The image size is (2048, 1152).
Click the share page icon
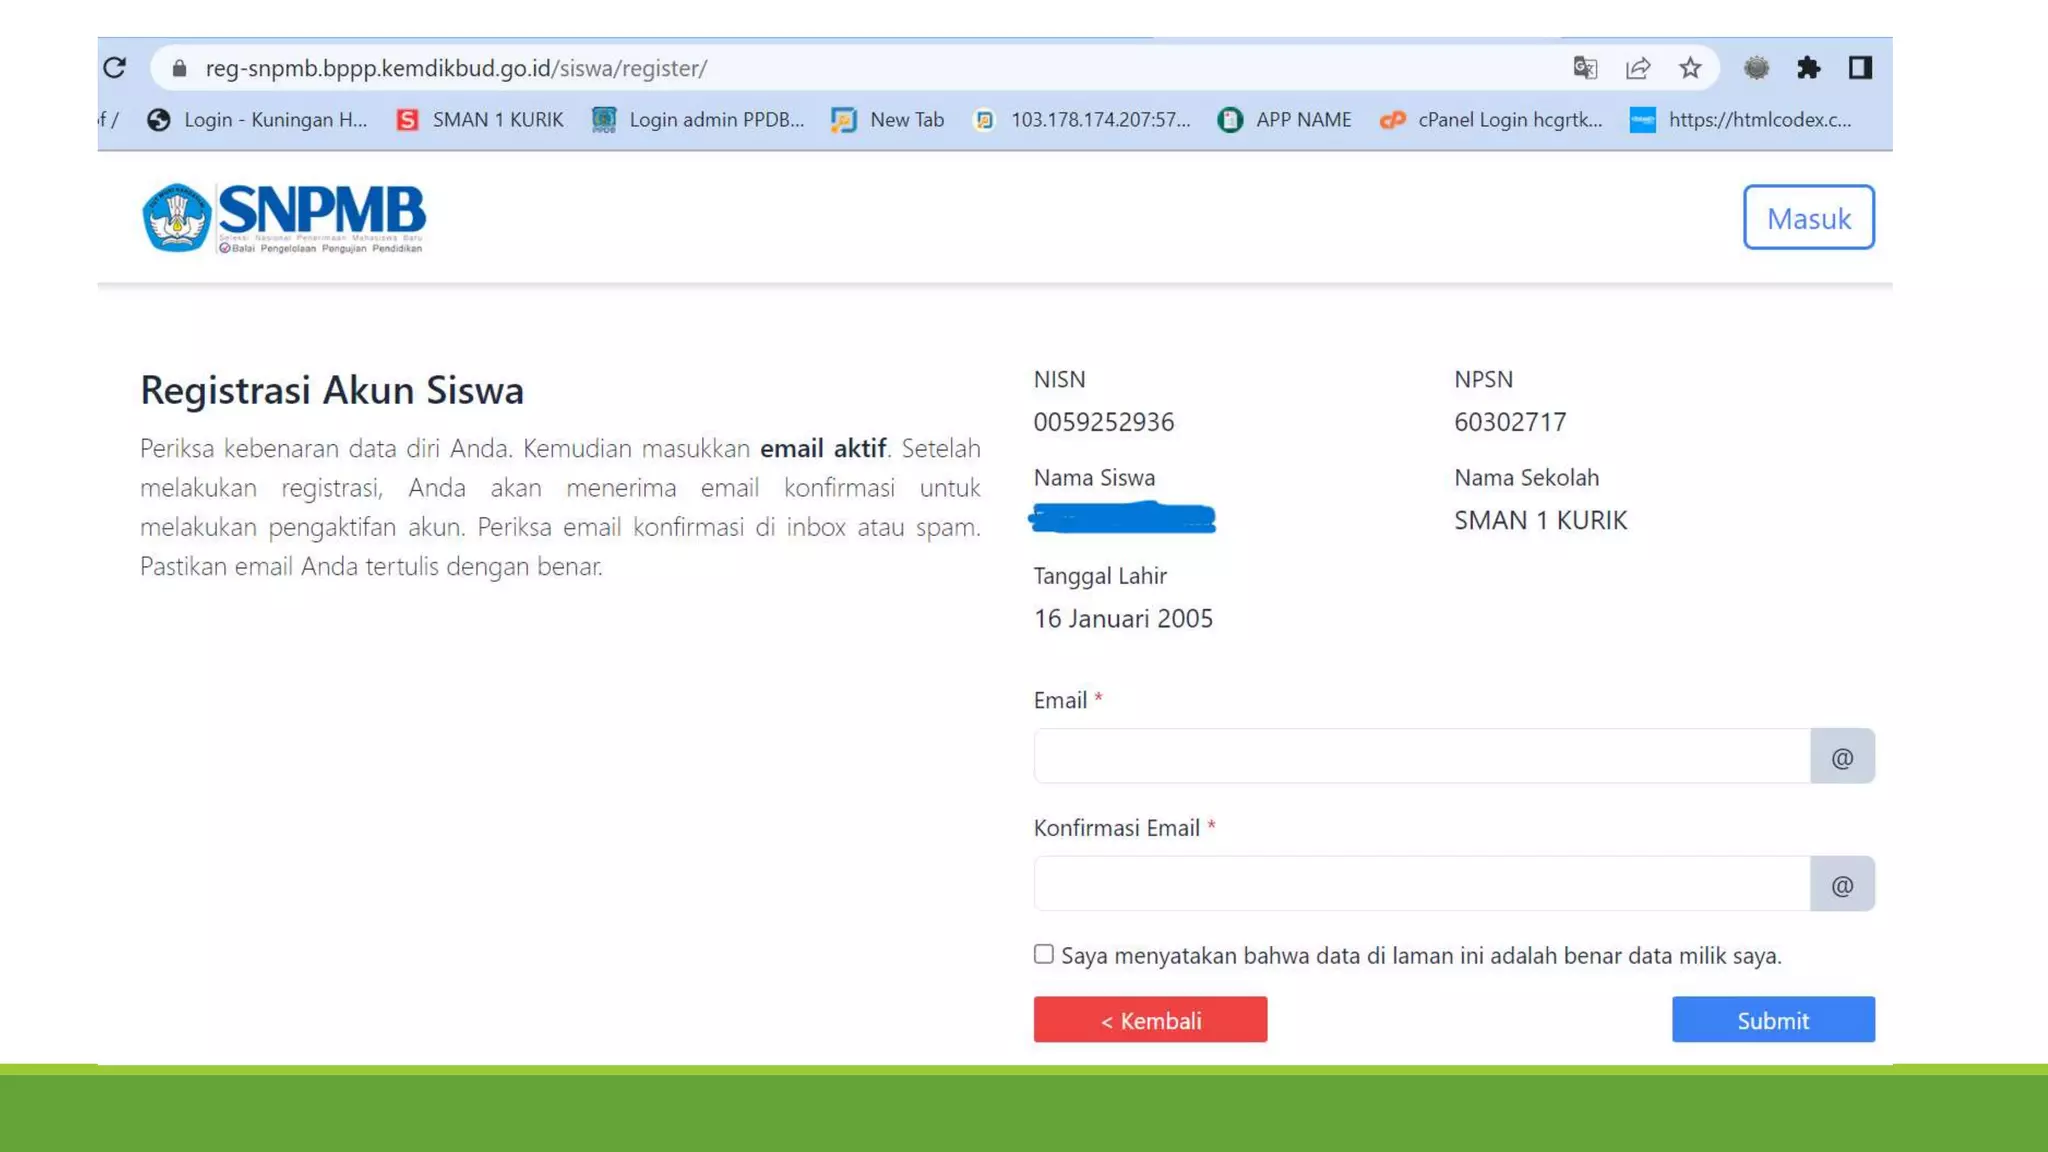click(1638, 68)
